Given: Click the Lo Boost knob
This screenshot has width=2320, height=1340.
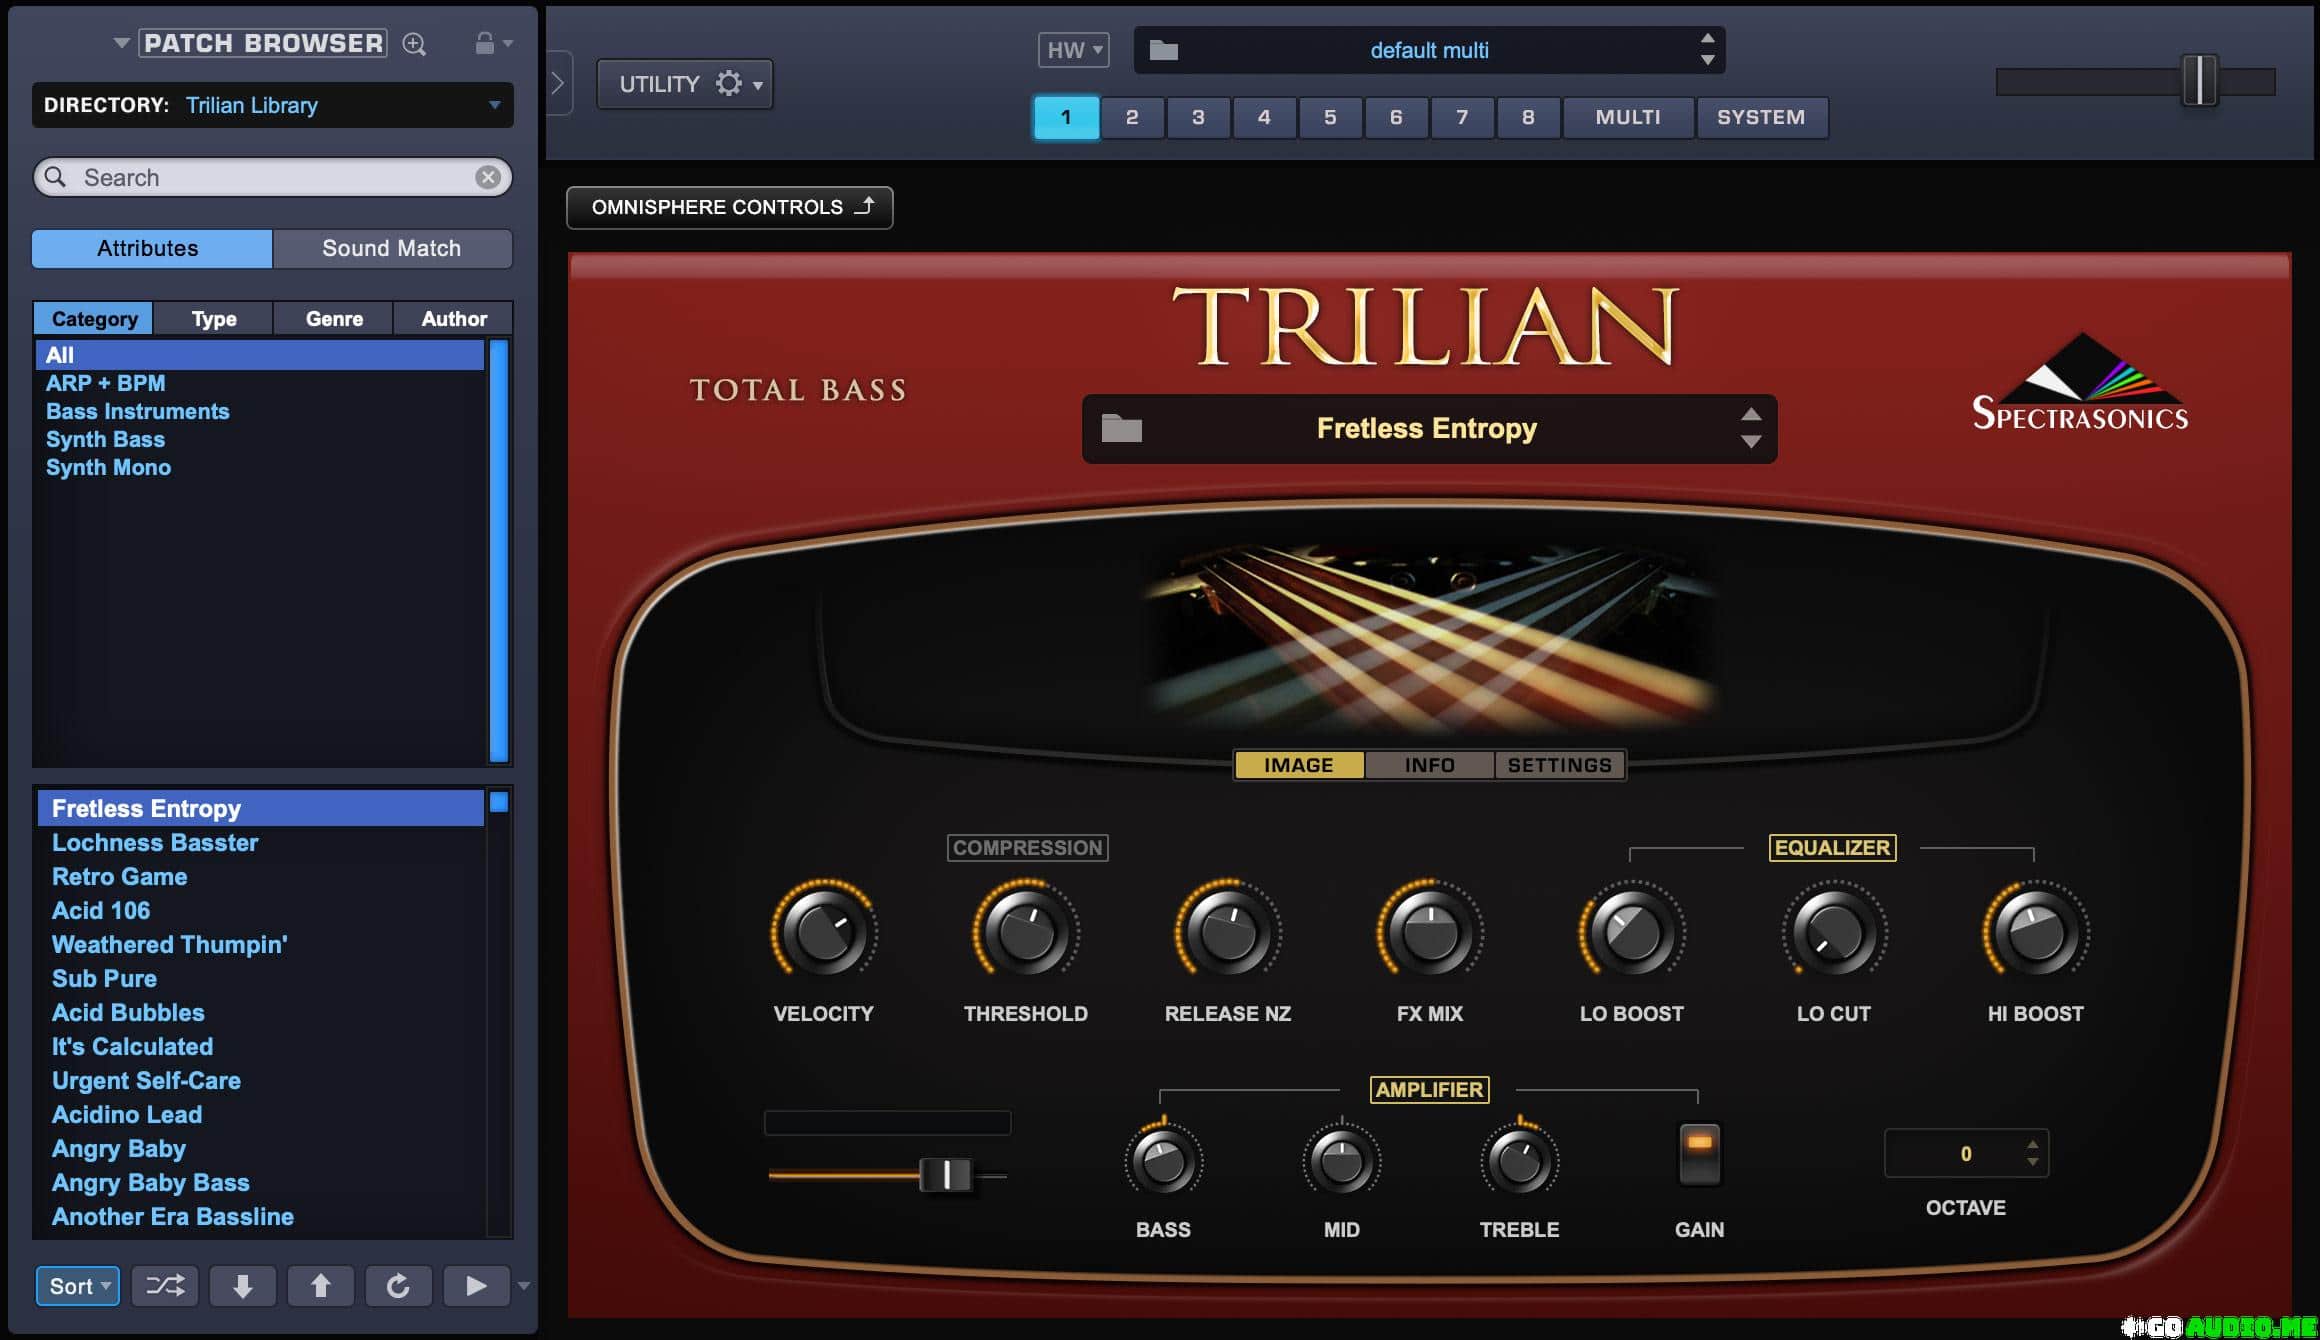Looking at the screenshot, I should point(1632,932).
